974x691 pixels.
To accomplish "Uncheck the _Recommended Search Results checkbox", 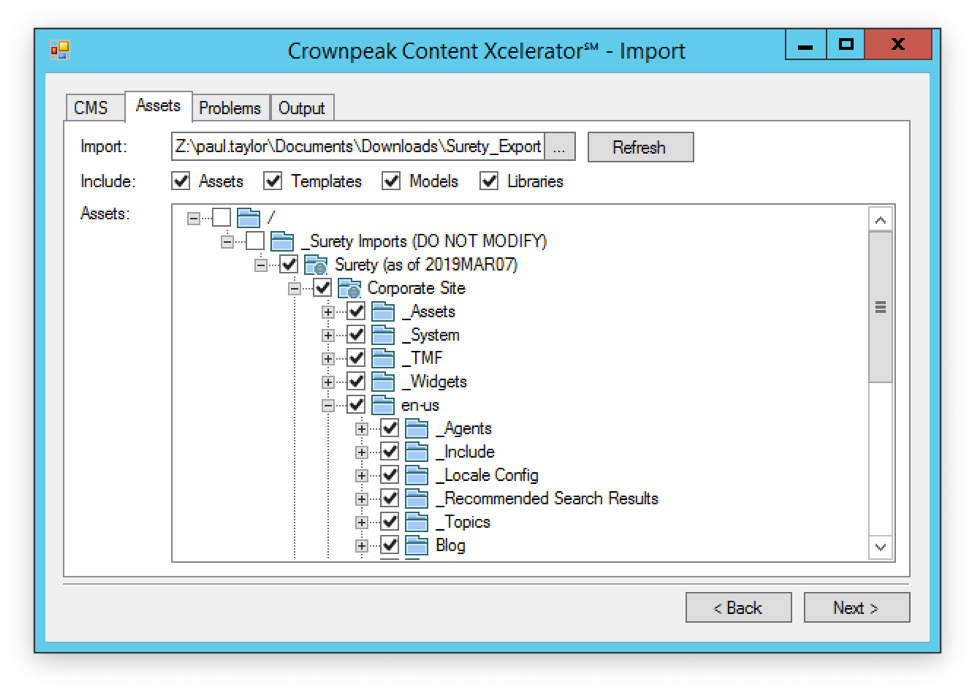I will (x=389, y=498).
